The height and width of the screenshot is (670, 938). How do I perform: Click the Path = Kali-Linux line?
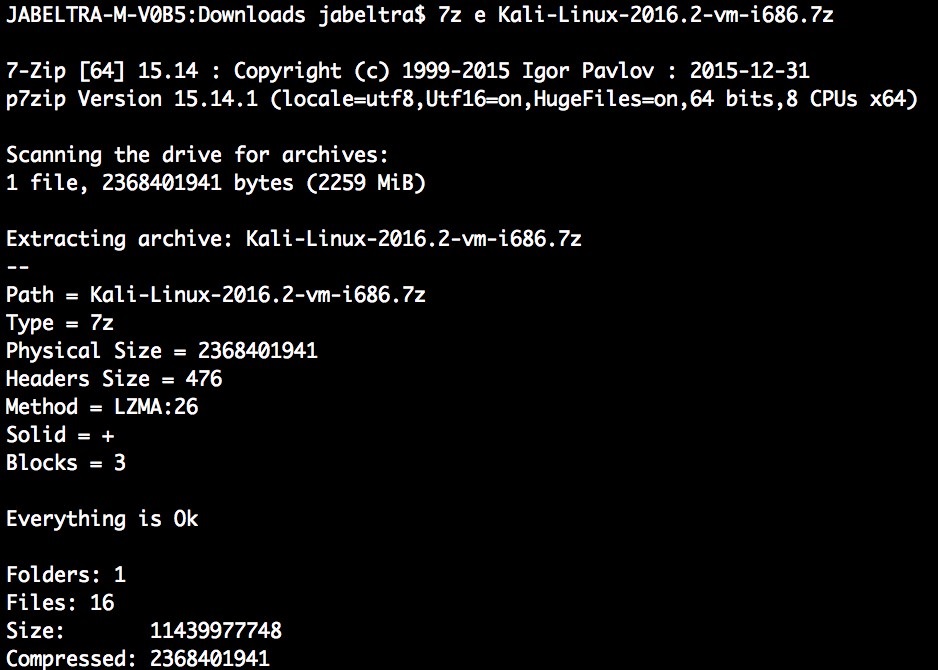tap(216, 294)
